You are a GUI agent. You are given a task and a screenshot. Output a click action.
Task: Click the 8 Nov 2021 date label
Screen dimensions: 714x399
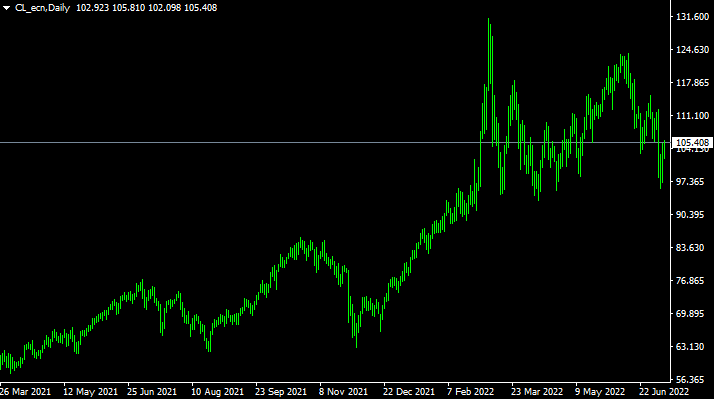point(343,392)
